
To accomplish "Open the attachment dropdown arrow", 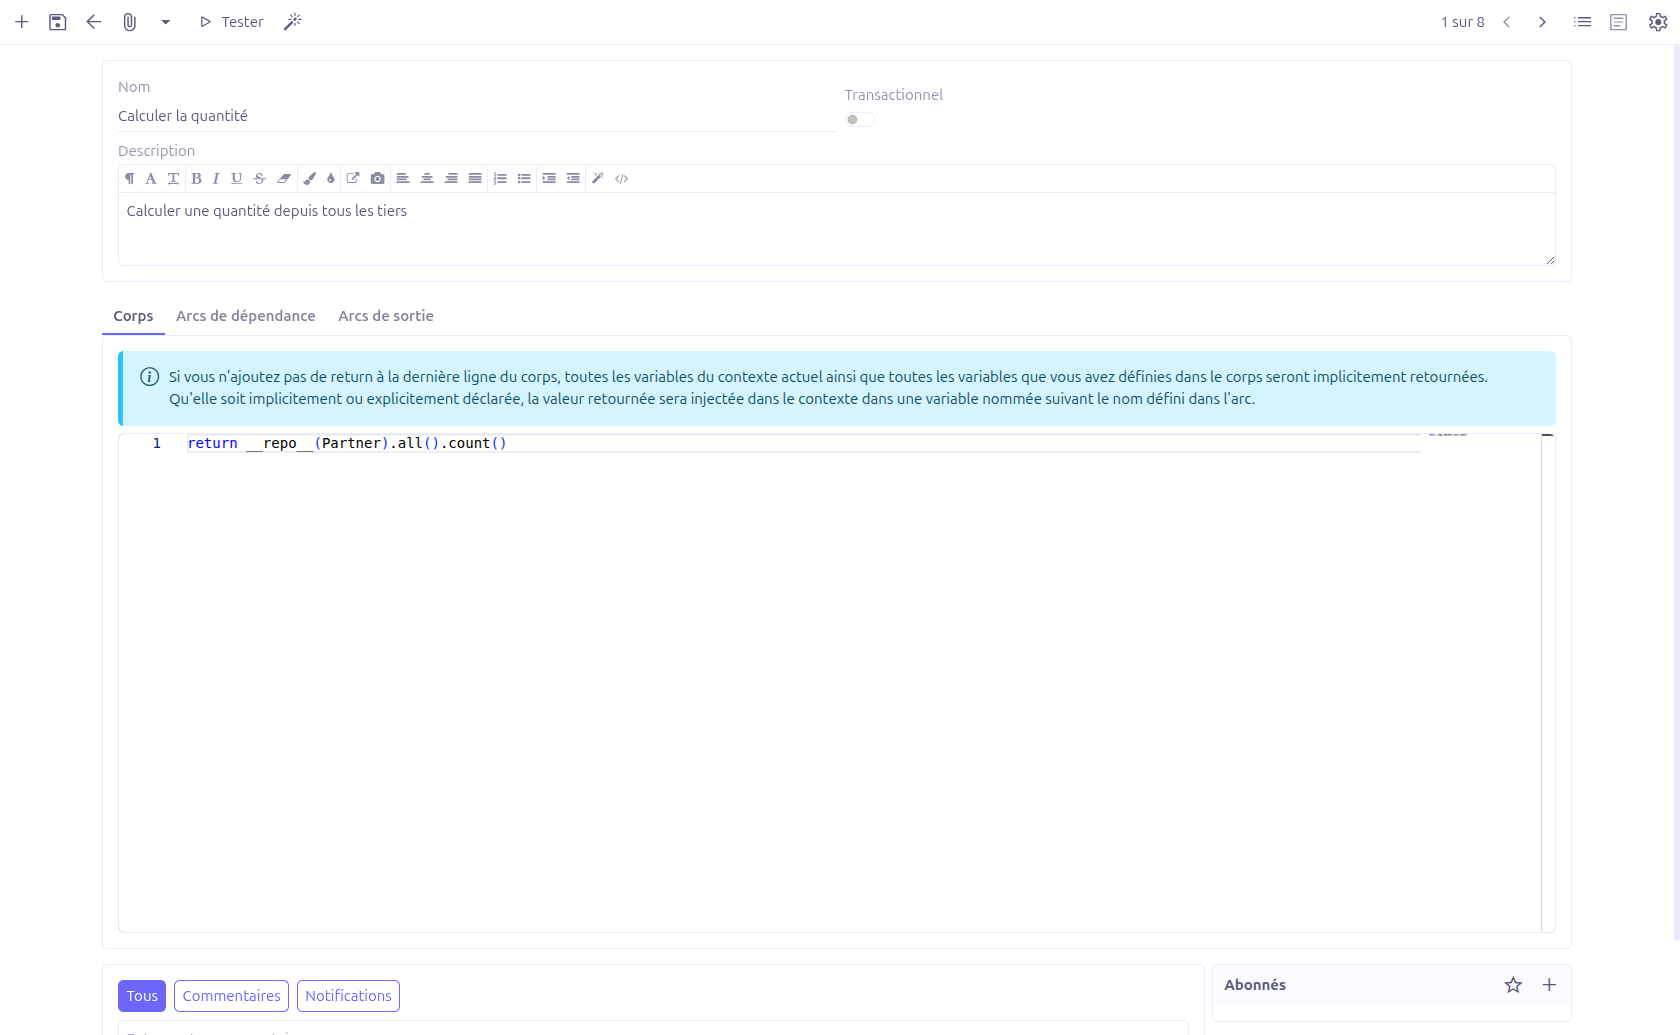I will [x=166, y=21].
